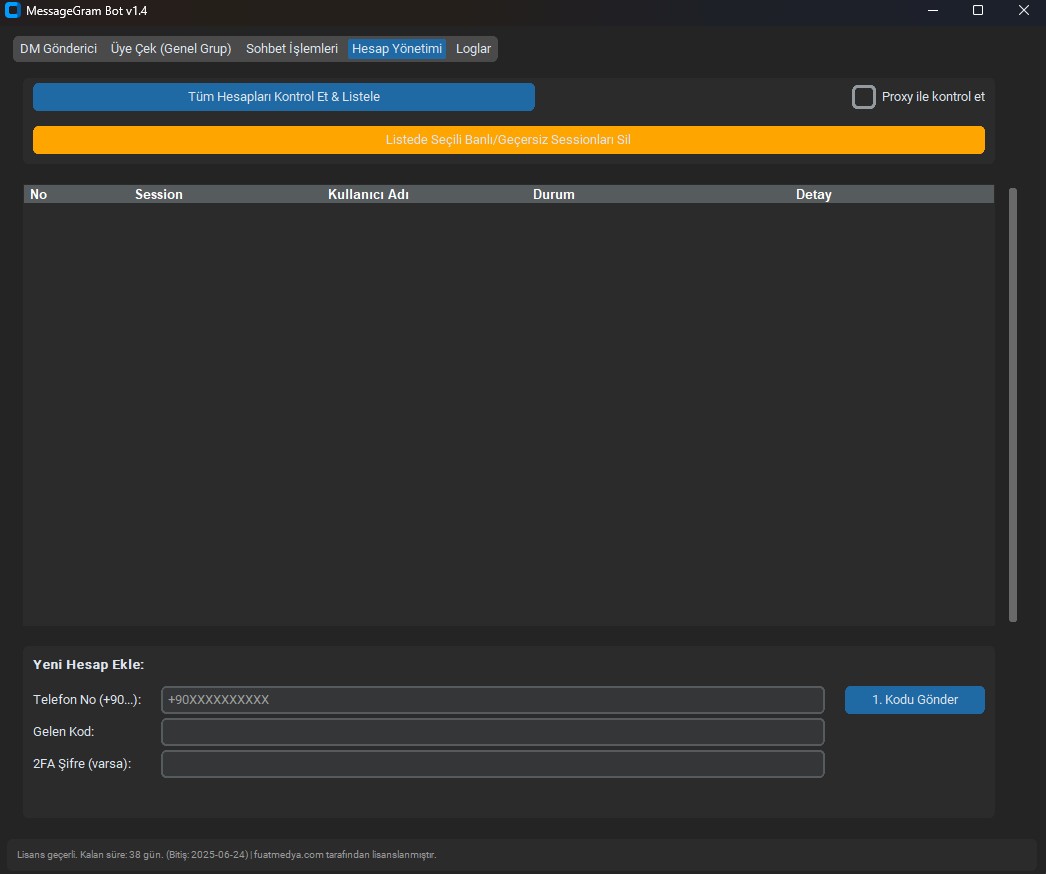The height and width of the screenshot is (874, 1046).
Task: Select the 2FA Şifre input field
Action: point(492,764)
